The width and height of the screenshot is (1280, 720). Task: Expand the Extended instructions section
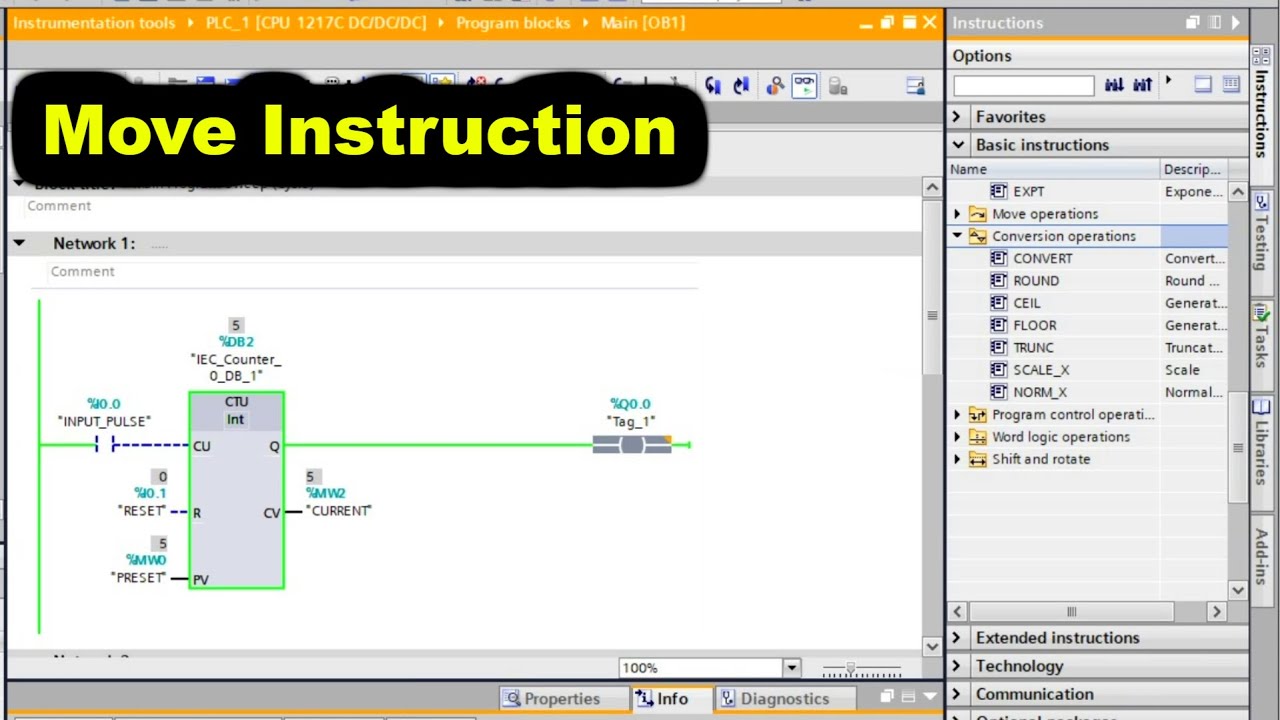pos(958,638)
